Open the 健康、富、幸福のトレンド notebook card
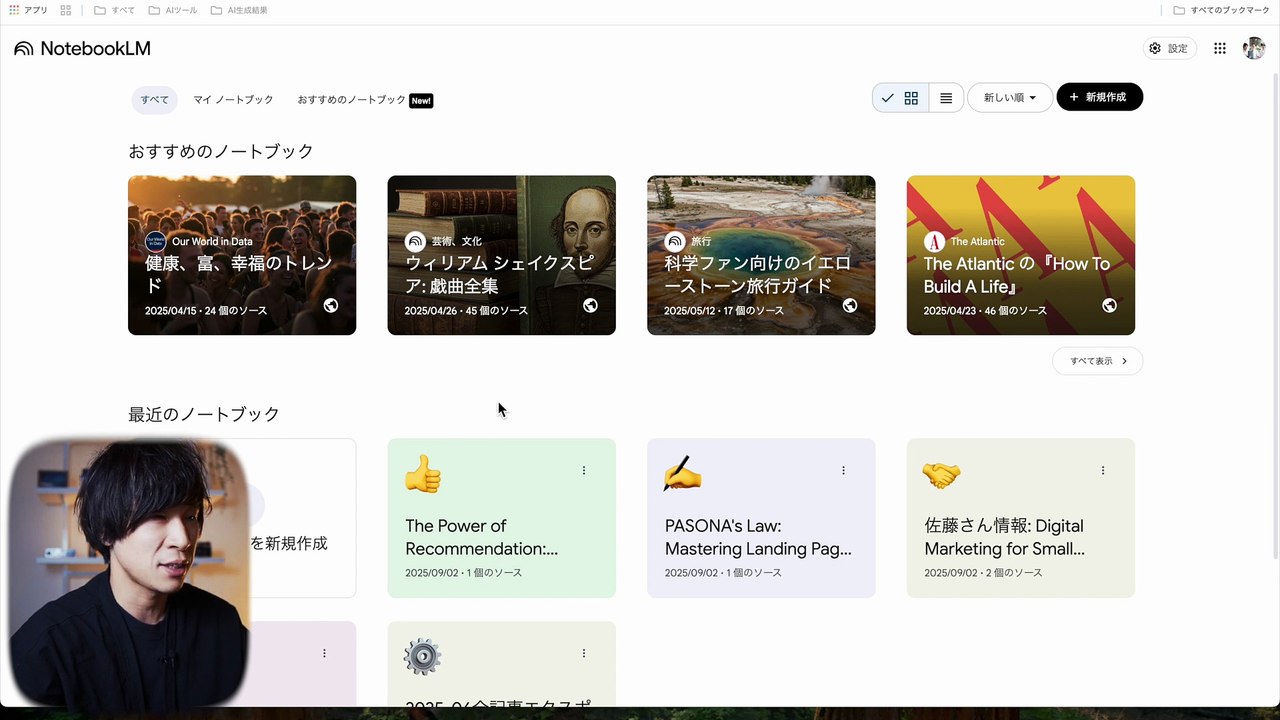 (242, 255)
